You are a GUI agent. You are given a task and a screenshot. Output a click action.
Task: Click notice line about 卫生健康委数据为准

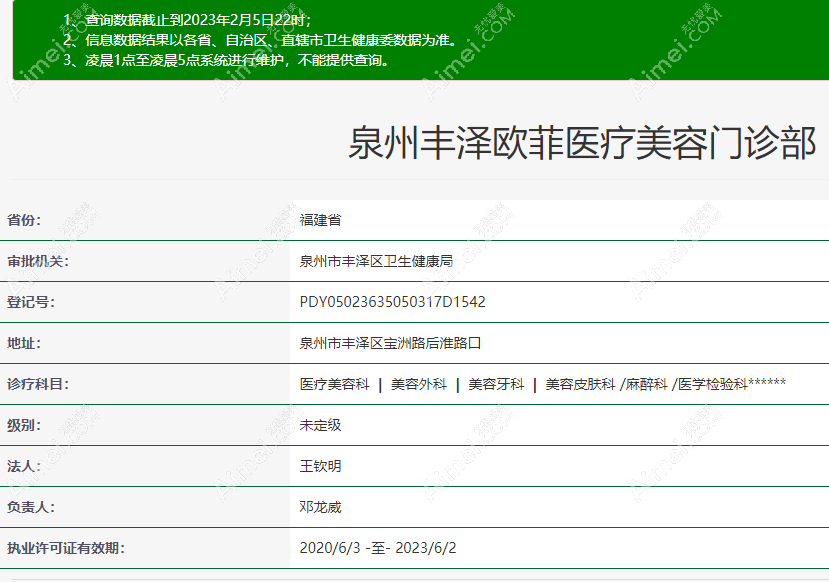[x=260, y=40]
